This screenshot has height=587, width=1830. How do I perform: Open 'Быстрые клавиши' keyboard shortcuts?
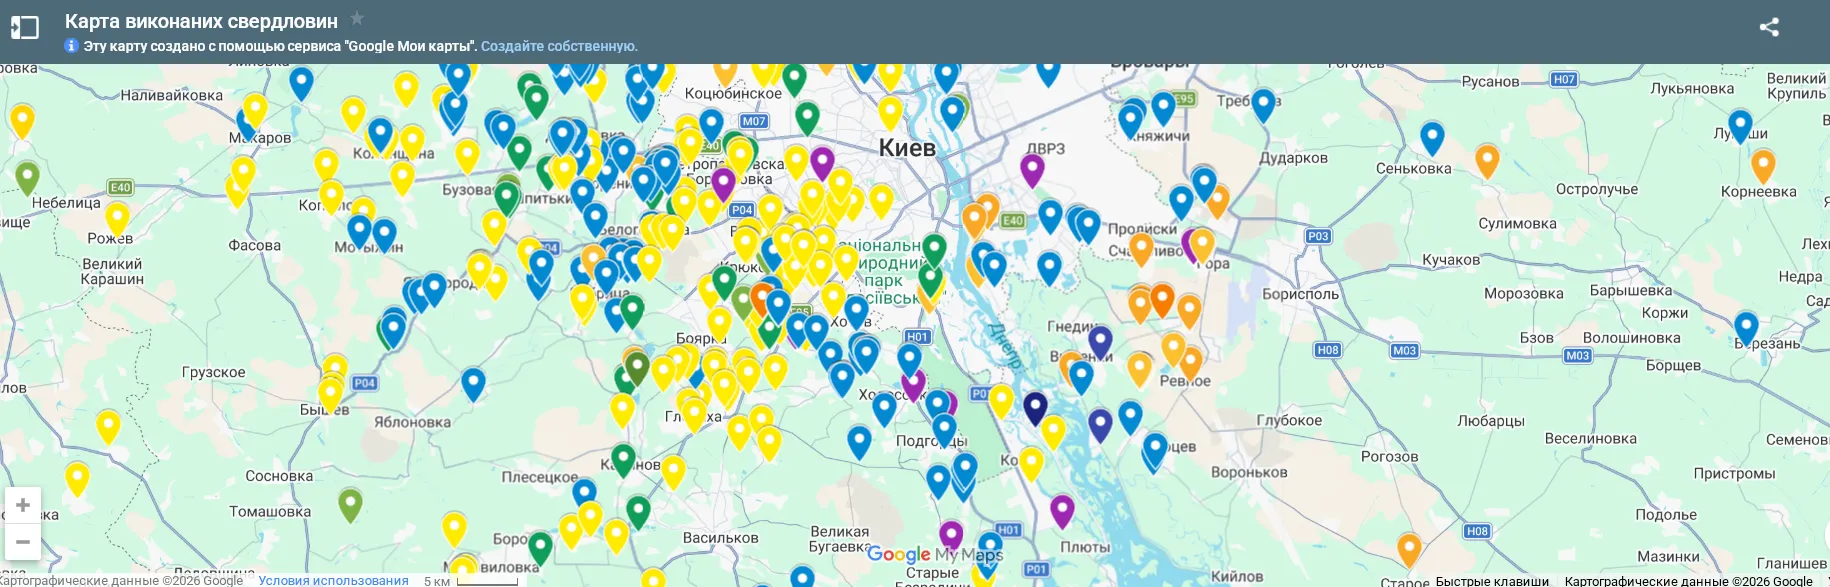pos(1492,581)
